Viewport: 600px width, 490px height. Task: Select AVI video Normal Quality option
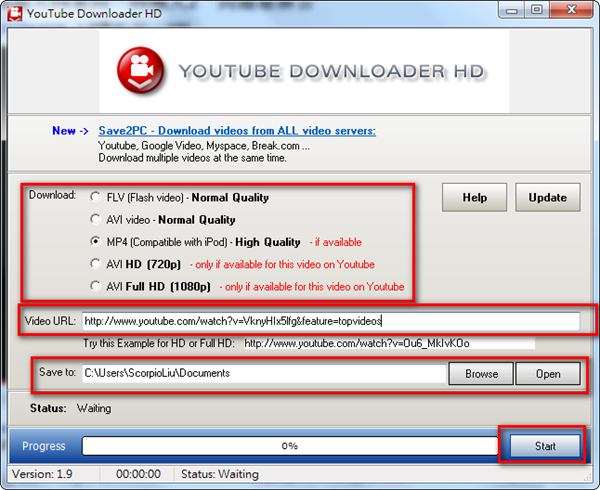[x=95, y=219]
